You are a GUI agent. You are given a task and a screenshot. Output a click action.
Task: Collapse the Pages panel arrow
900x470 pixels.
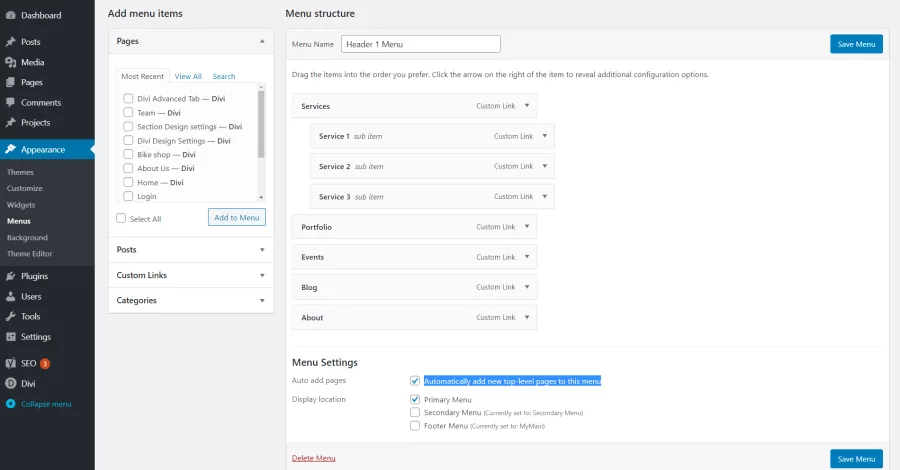point(262,41)
